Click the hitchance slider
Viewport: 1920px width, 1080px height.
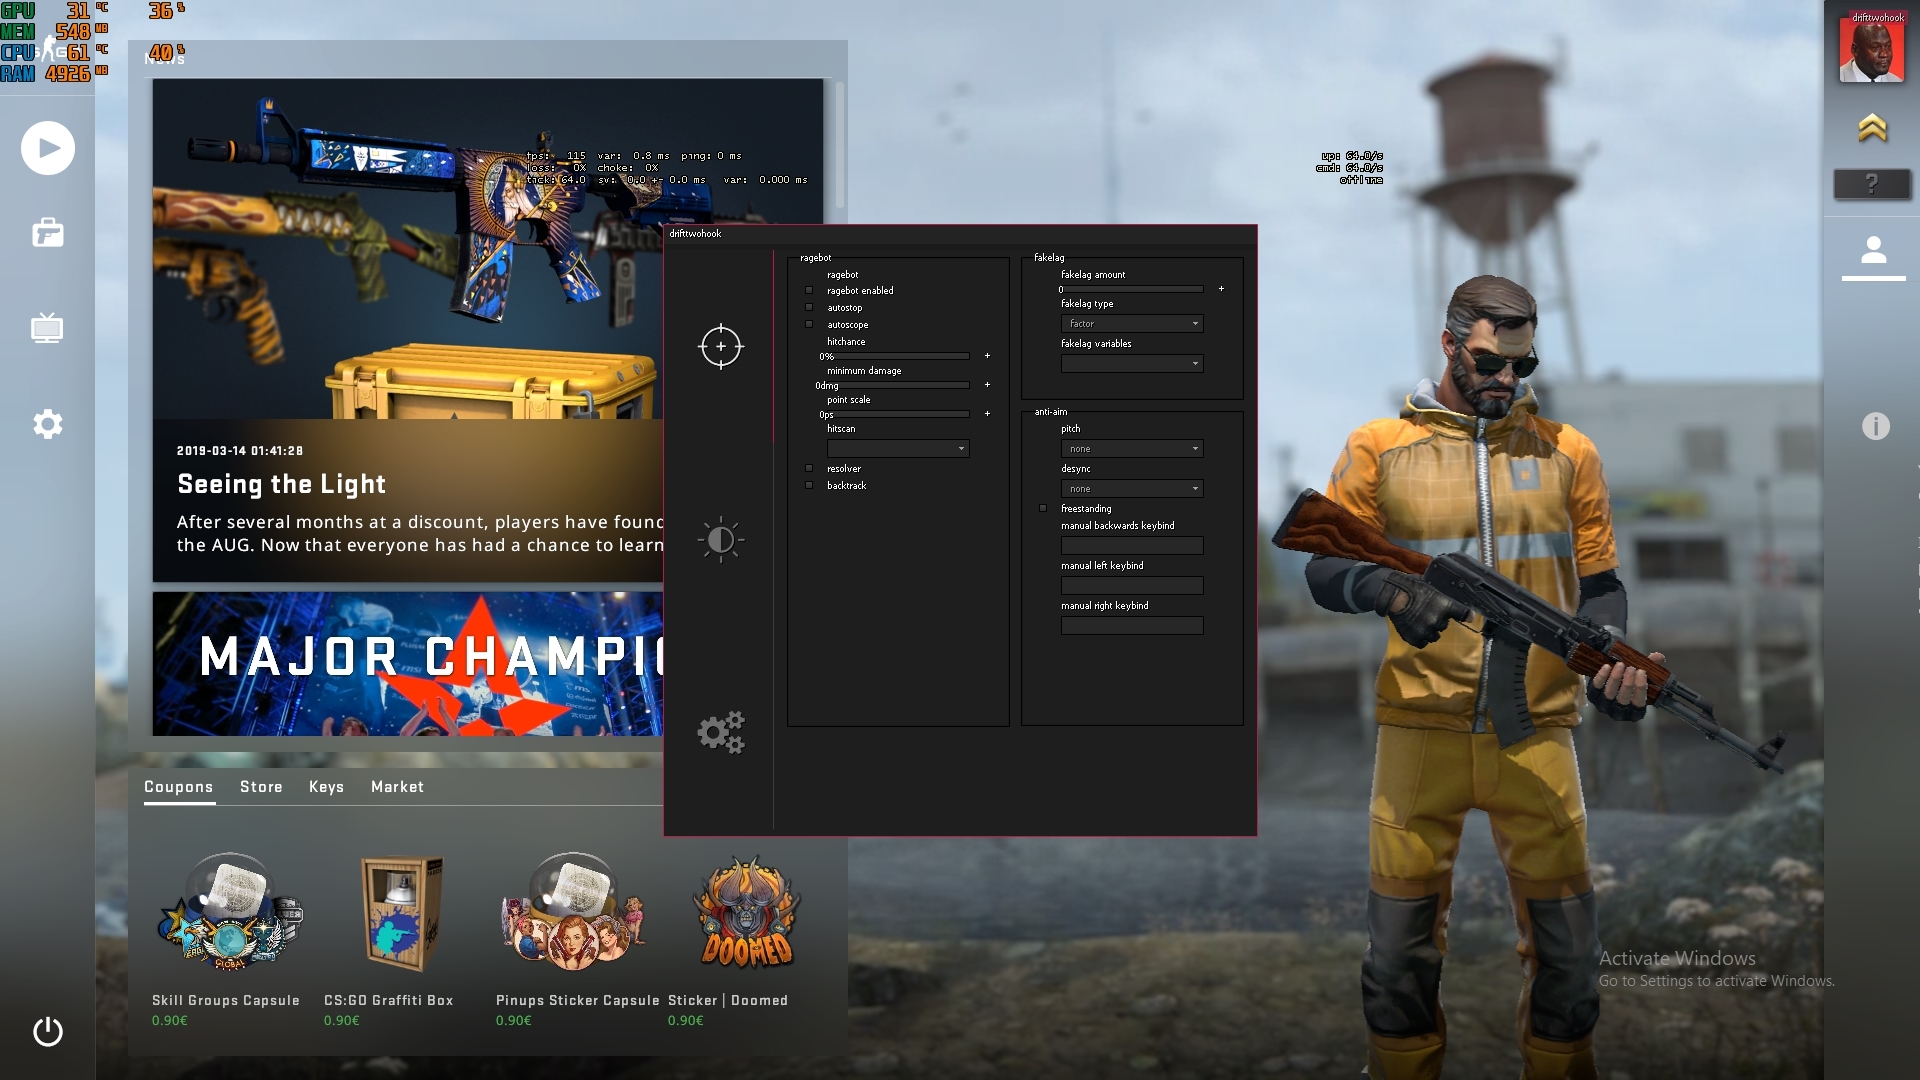click(x=898, y=356)
